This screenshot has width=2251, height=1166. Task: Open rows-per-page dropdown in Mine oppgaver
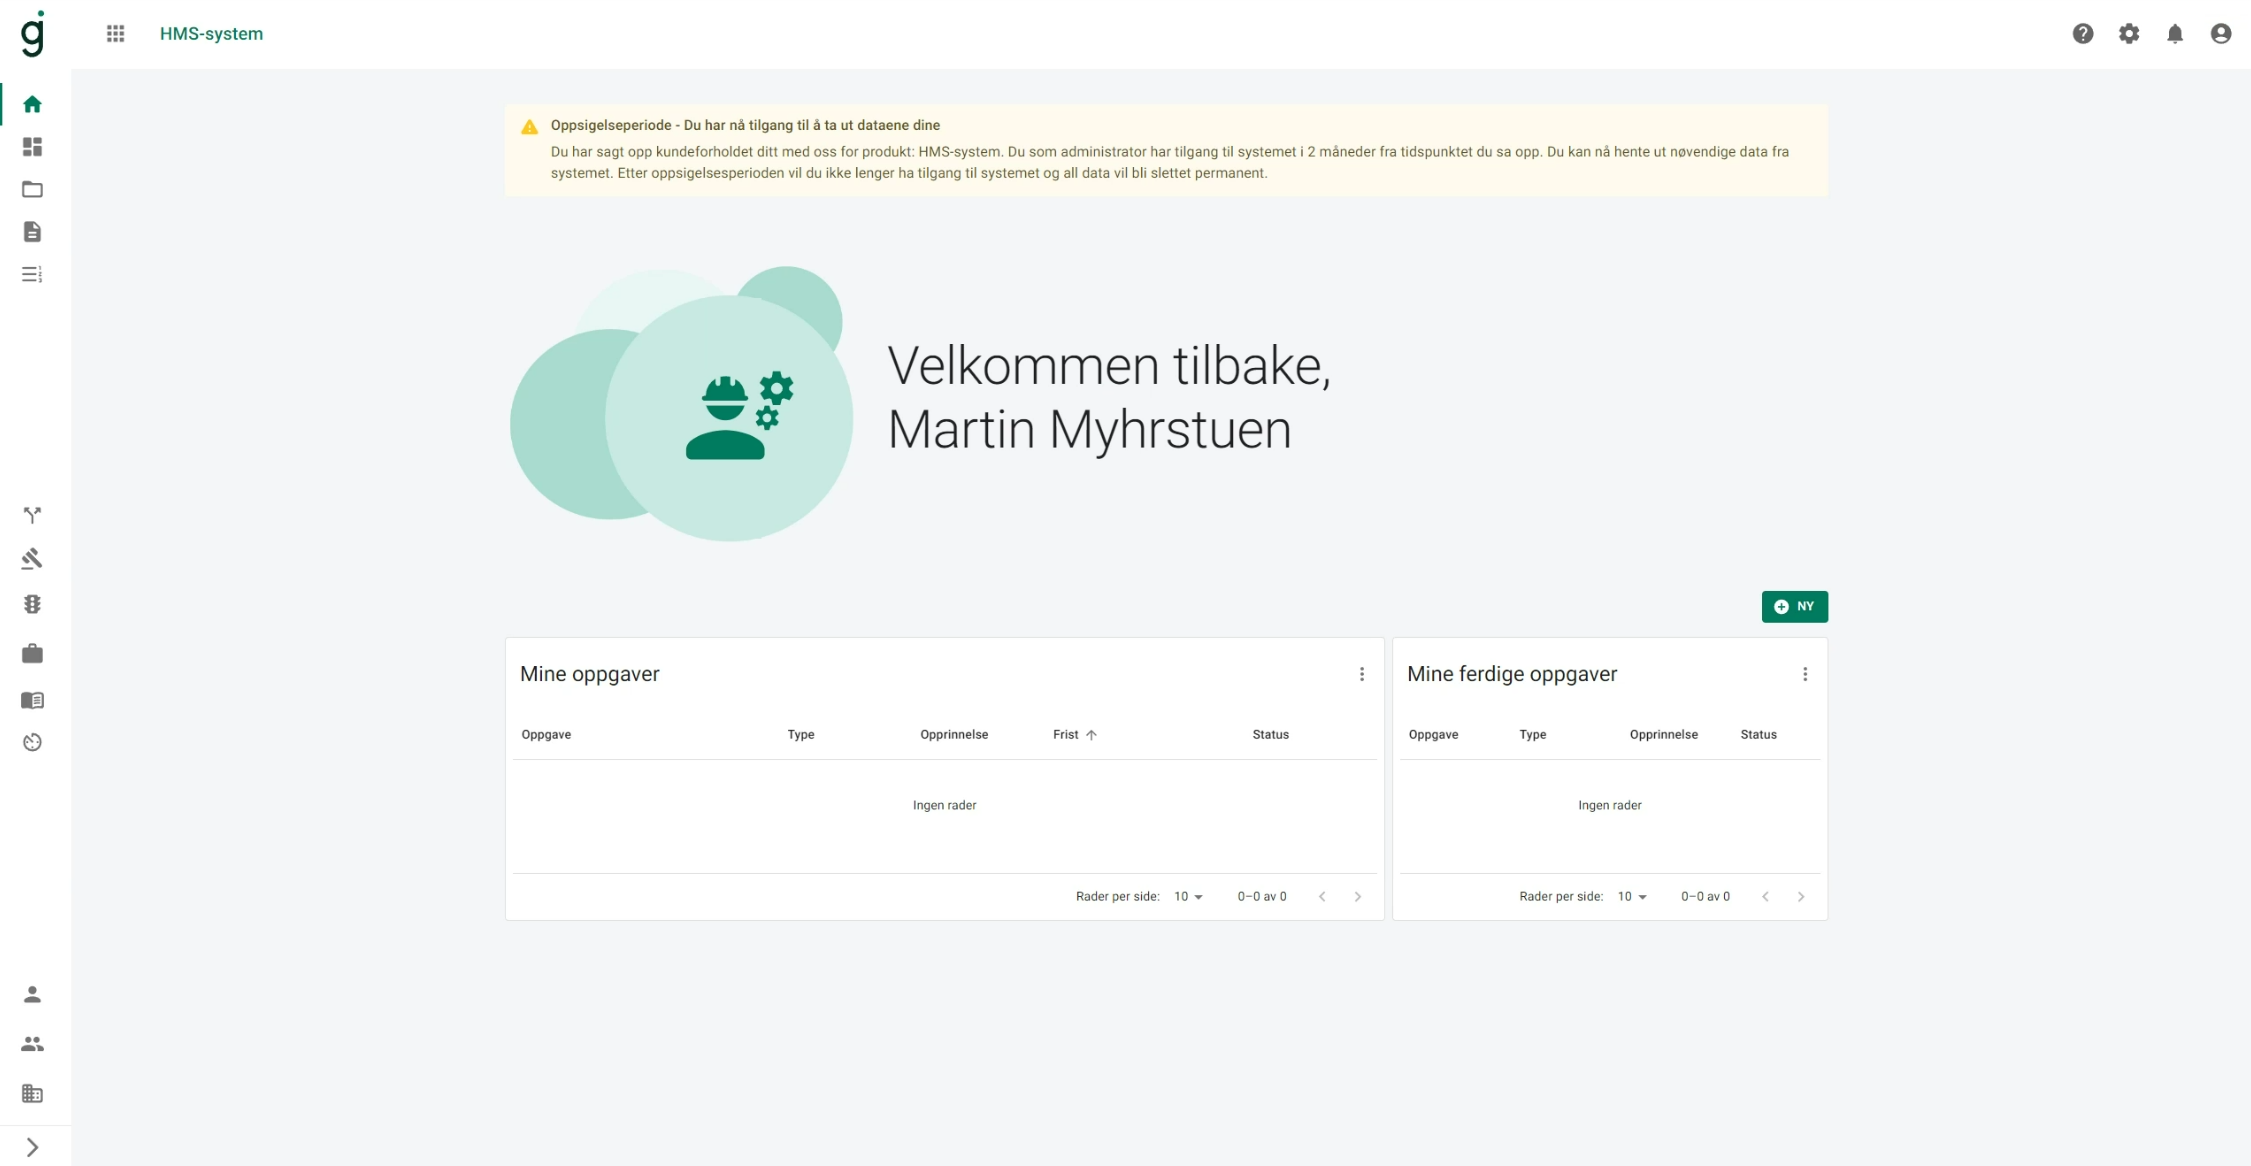(1188, 896)
